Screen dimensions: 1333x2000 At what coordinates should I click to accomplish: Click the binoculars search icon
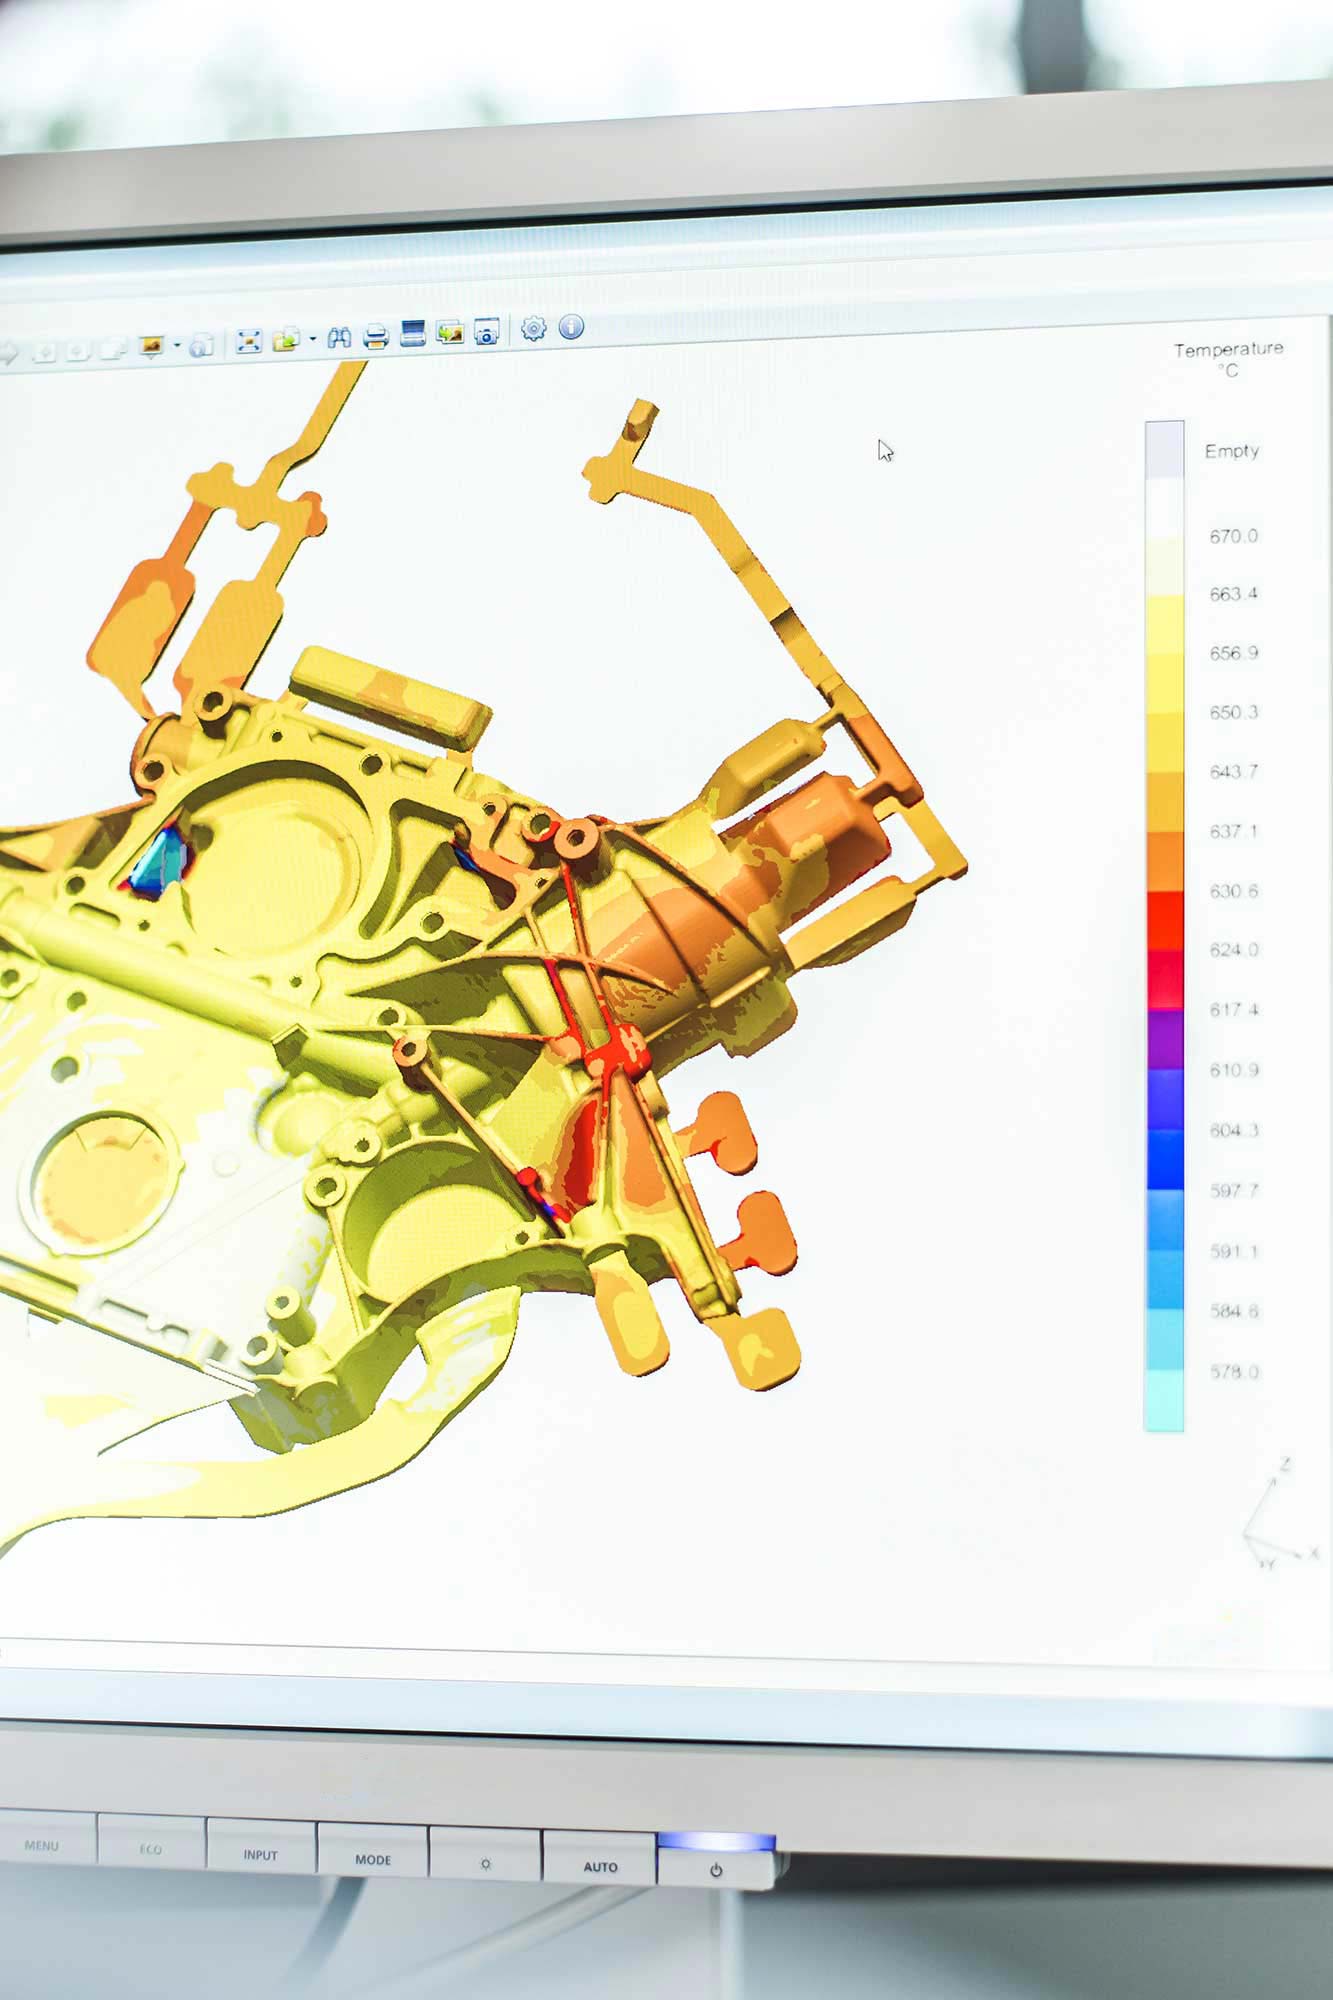click(339, 338)
